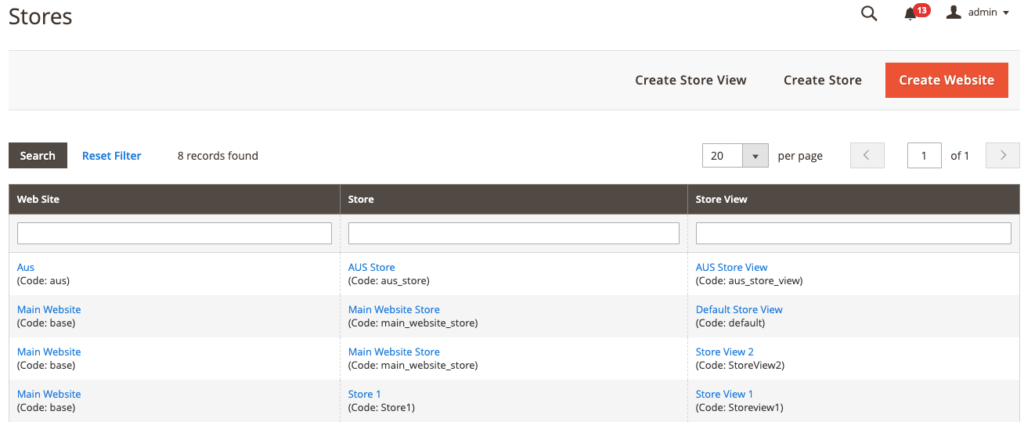Open the Default Store View link

(x=738, y=310)
